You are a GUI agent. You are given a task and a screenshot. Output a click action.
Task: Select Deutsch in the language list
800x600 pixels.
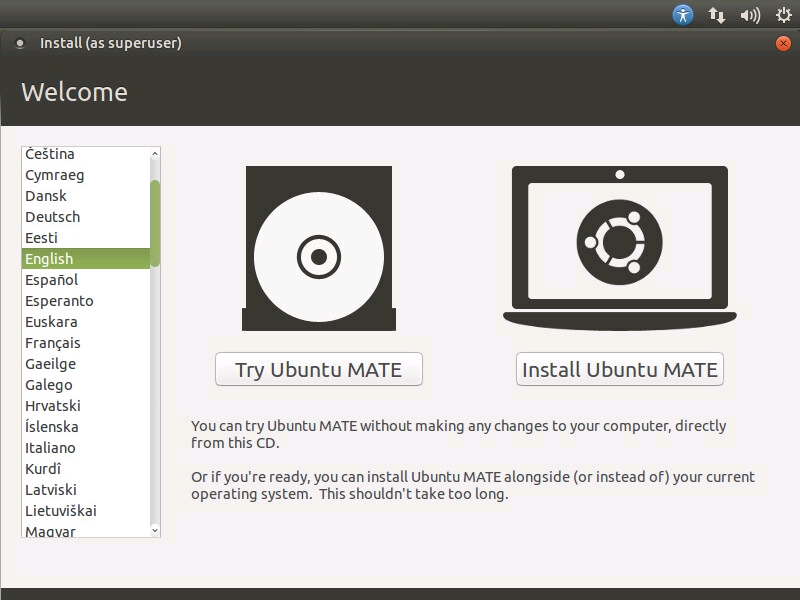[x=86, y=217]
